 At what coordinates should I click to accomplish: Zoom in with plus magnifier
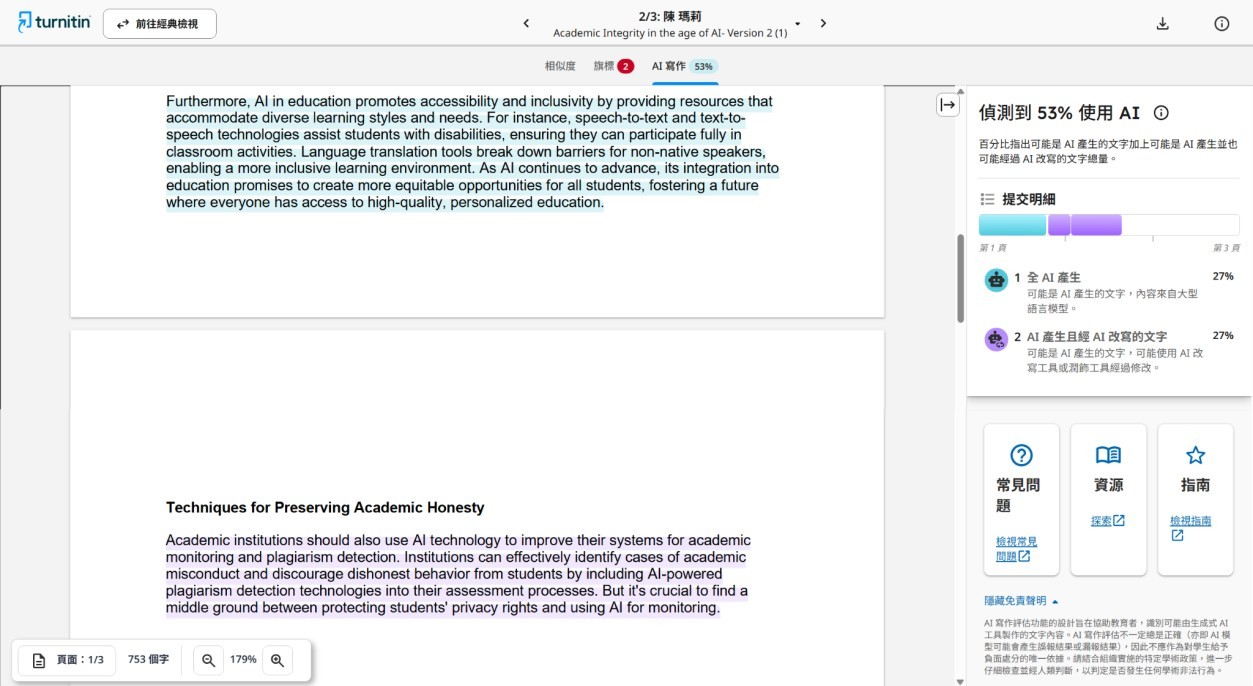coord(278,660)
